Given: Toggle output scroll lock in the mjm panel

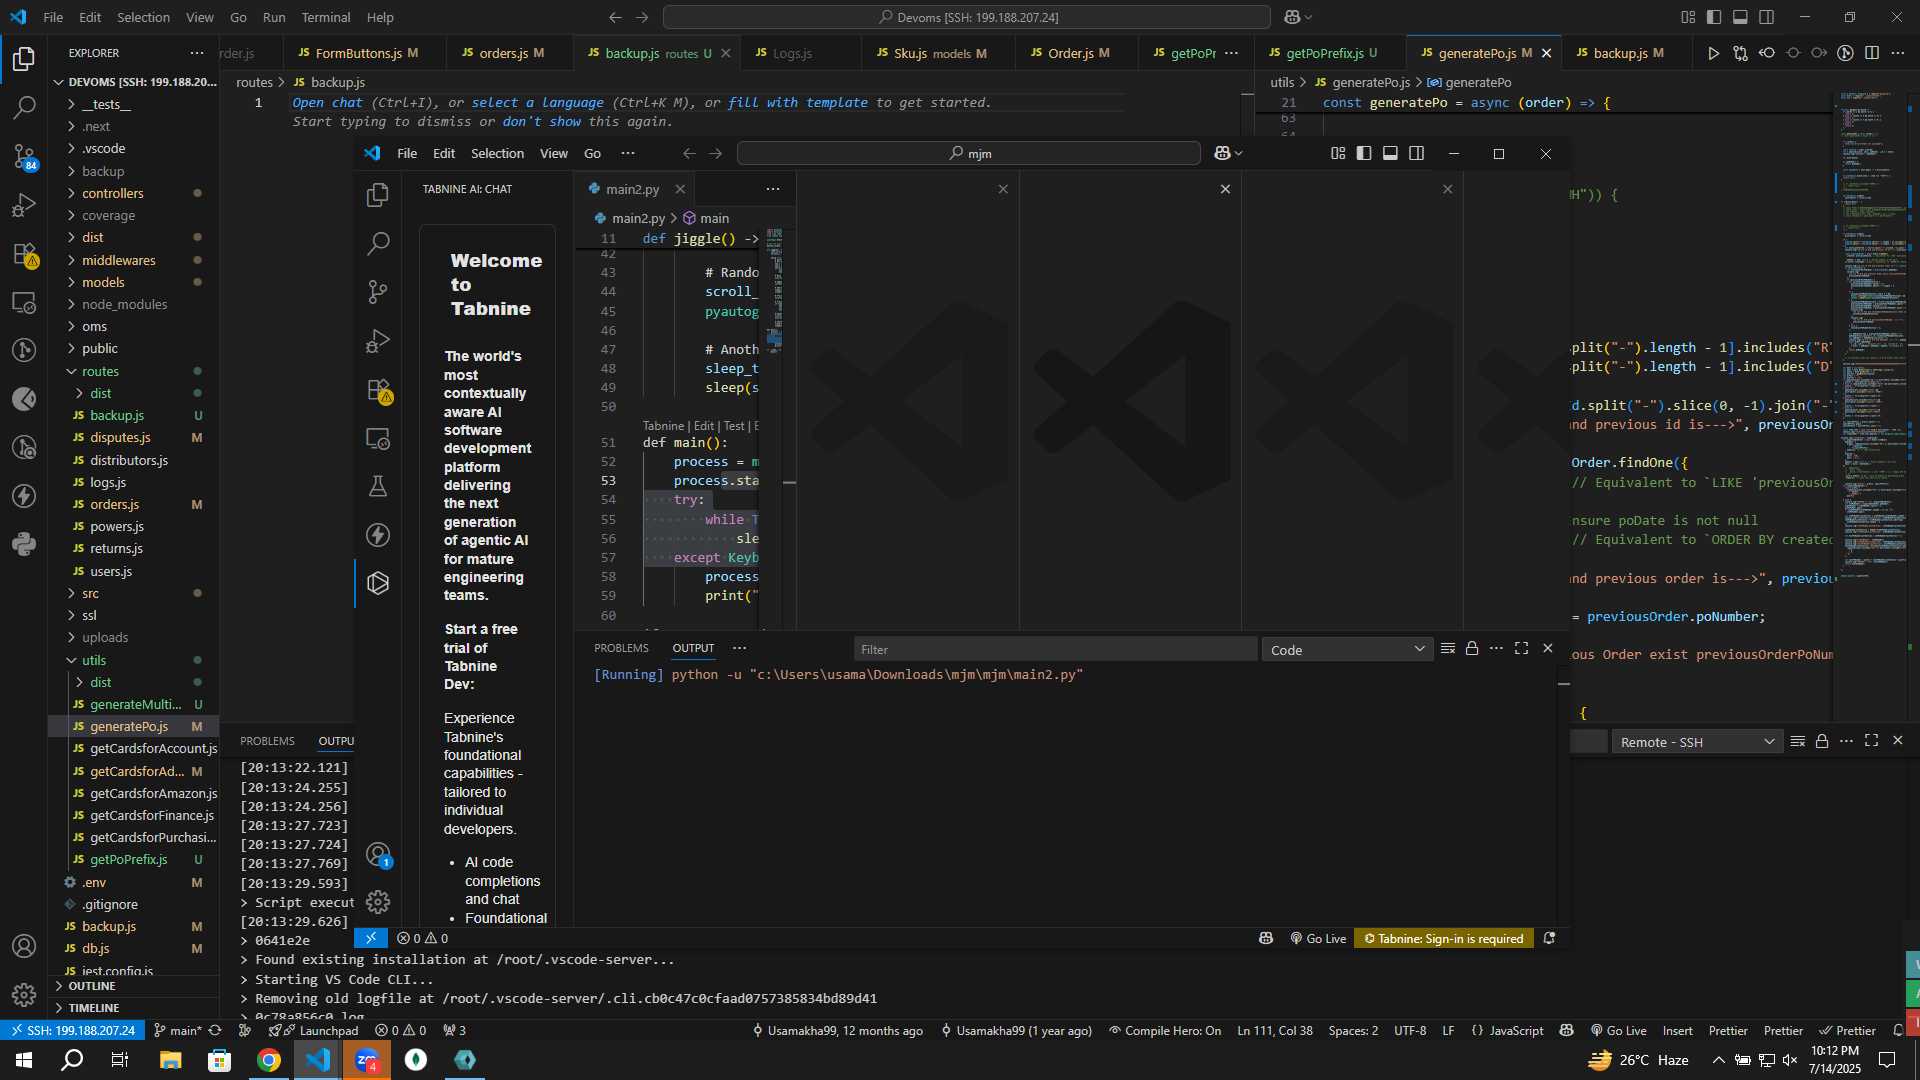Looking at the screenshot, I should tap(1472, 649).
